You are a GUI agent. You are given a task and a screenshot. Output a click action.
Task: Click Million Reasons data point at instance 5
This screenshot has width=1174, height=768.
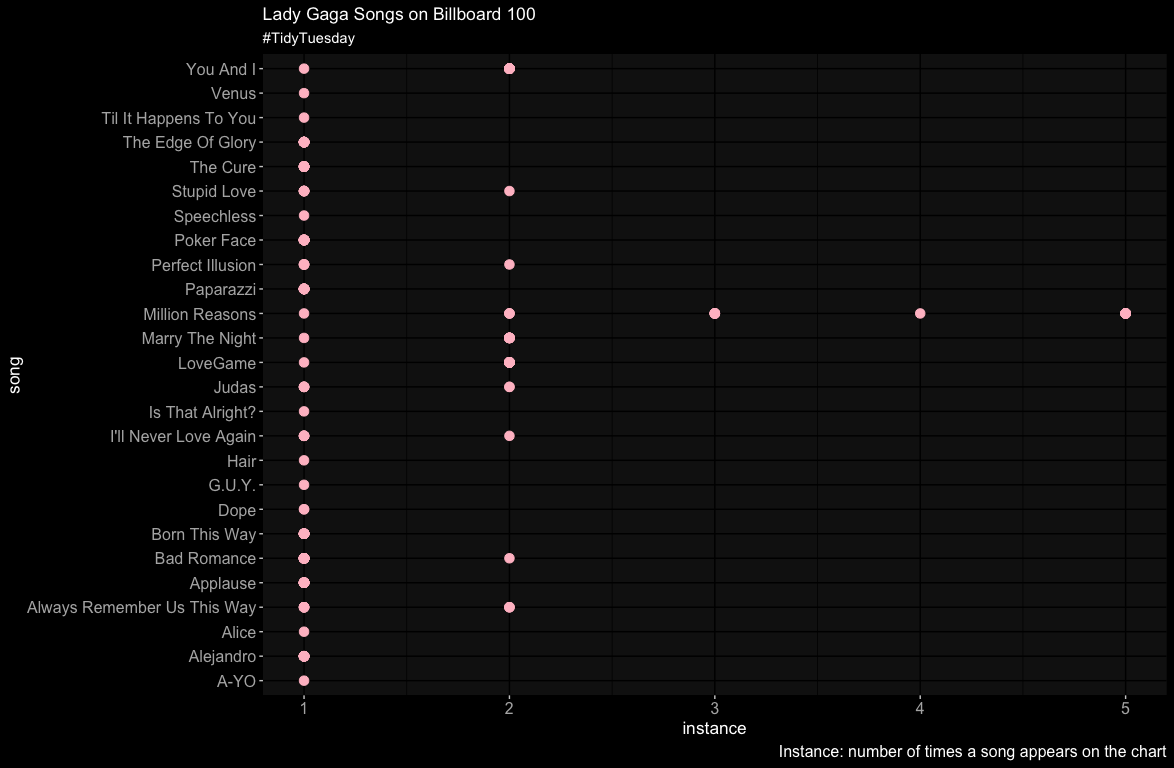pos(1125,314)
